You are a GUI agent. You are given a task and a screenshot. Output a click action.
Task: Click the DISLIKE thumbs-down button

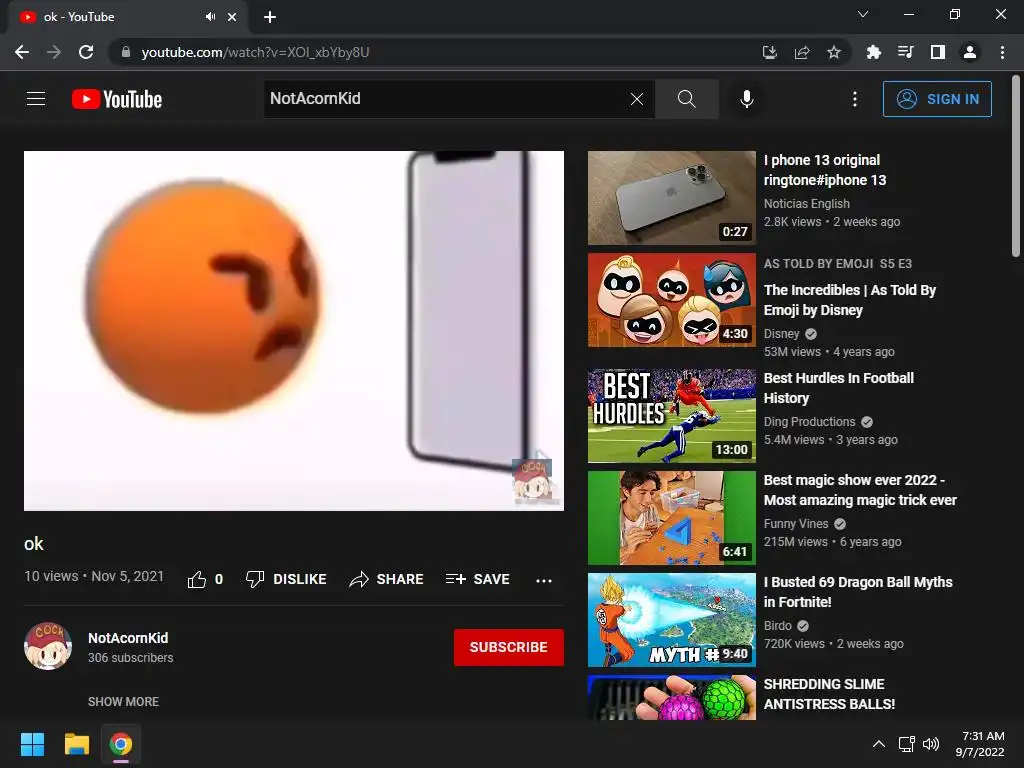[x=286, y=579]
